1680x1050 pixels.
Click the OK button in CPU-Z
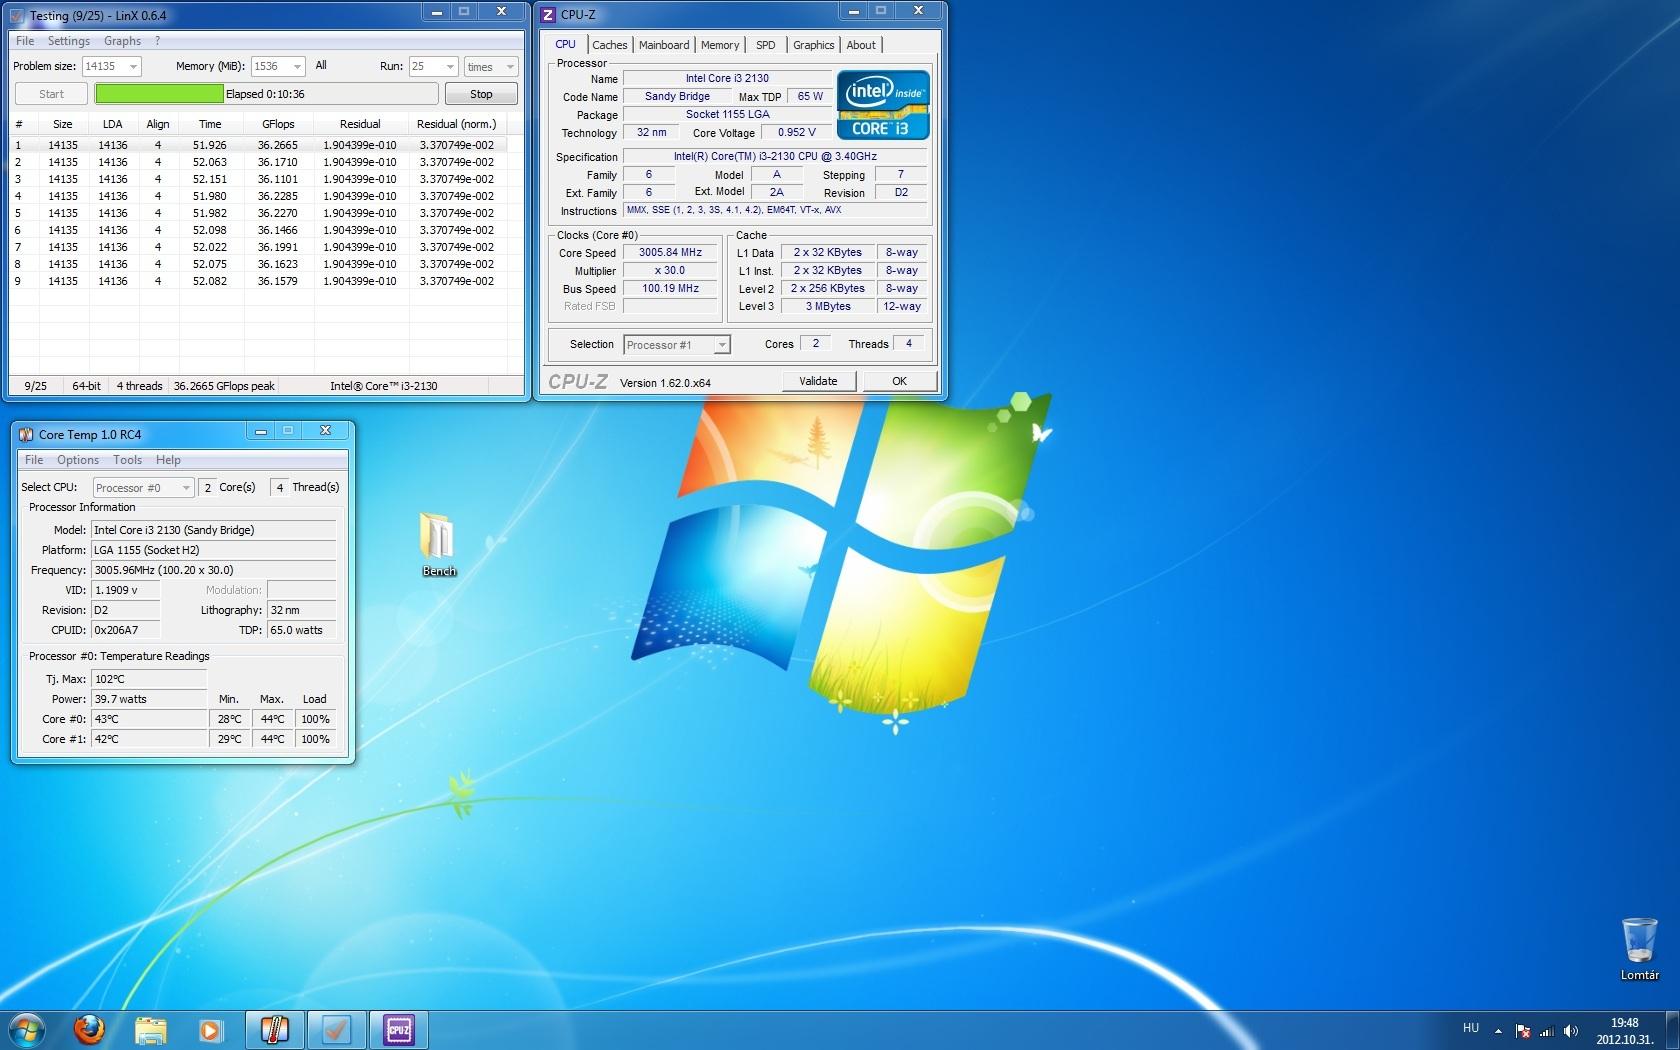point(899,381)
